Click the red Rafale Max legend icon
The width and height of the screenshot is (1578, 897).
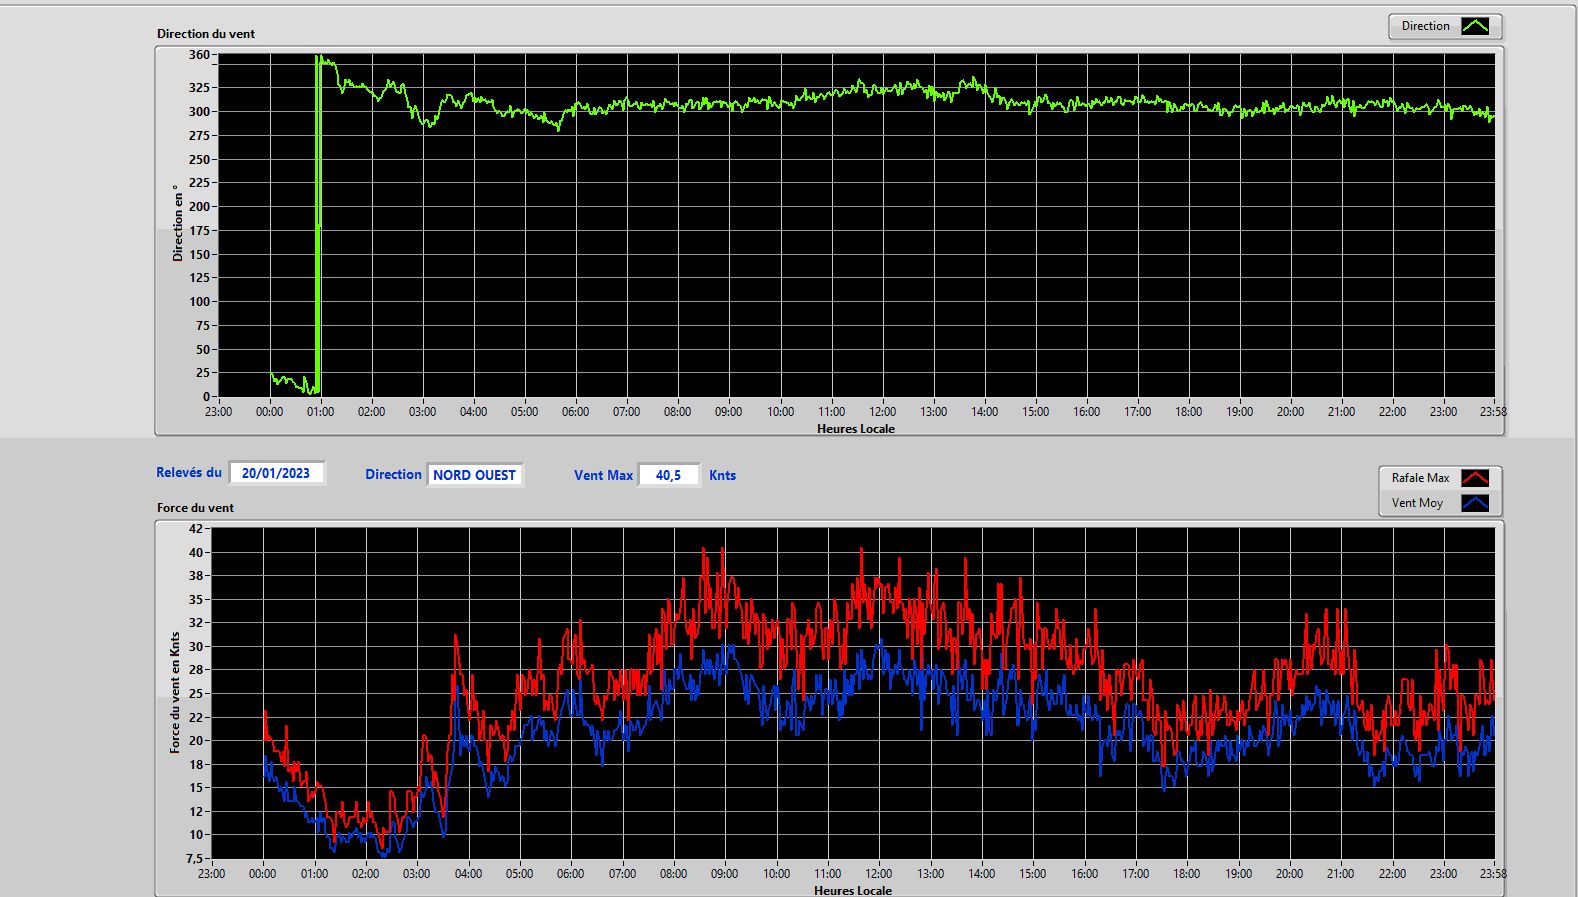coord(1475,478)
